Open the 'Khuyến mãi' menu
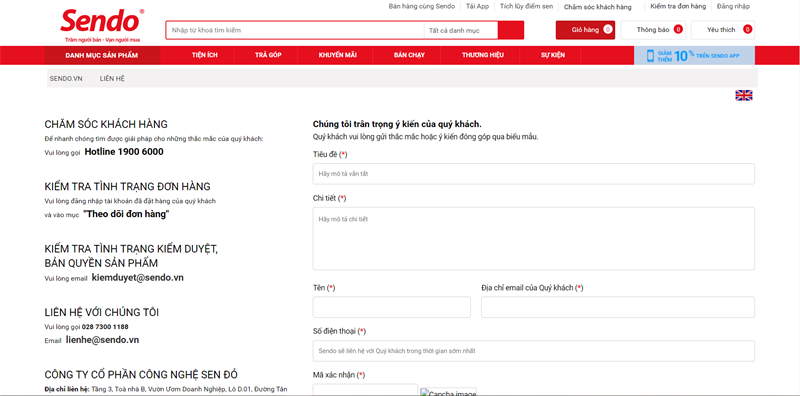 pyautogui.click(x=337, y=55)
